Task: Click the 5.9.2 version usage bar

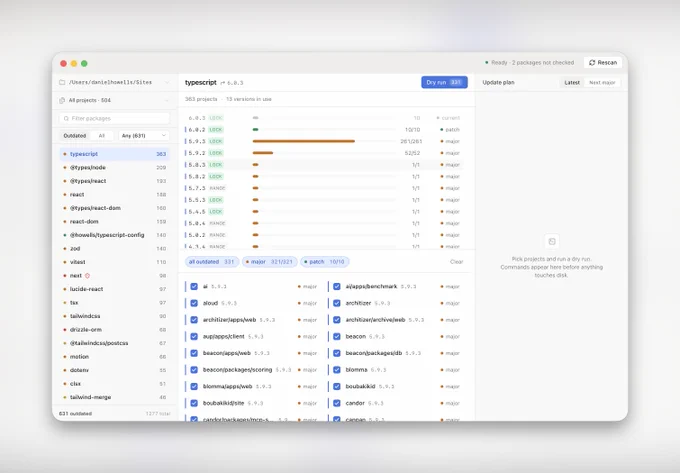Action: (x=263, y=153)
